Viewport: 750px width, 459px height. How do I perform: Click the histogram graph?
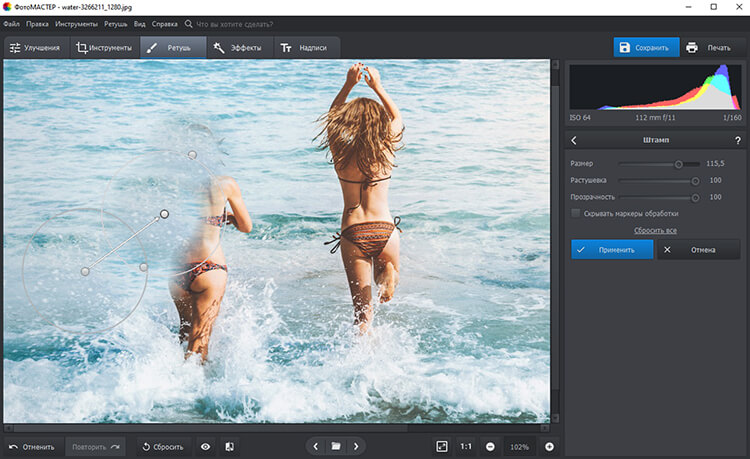click(x=655, y=87)
